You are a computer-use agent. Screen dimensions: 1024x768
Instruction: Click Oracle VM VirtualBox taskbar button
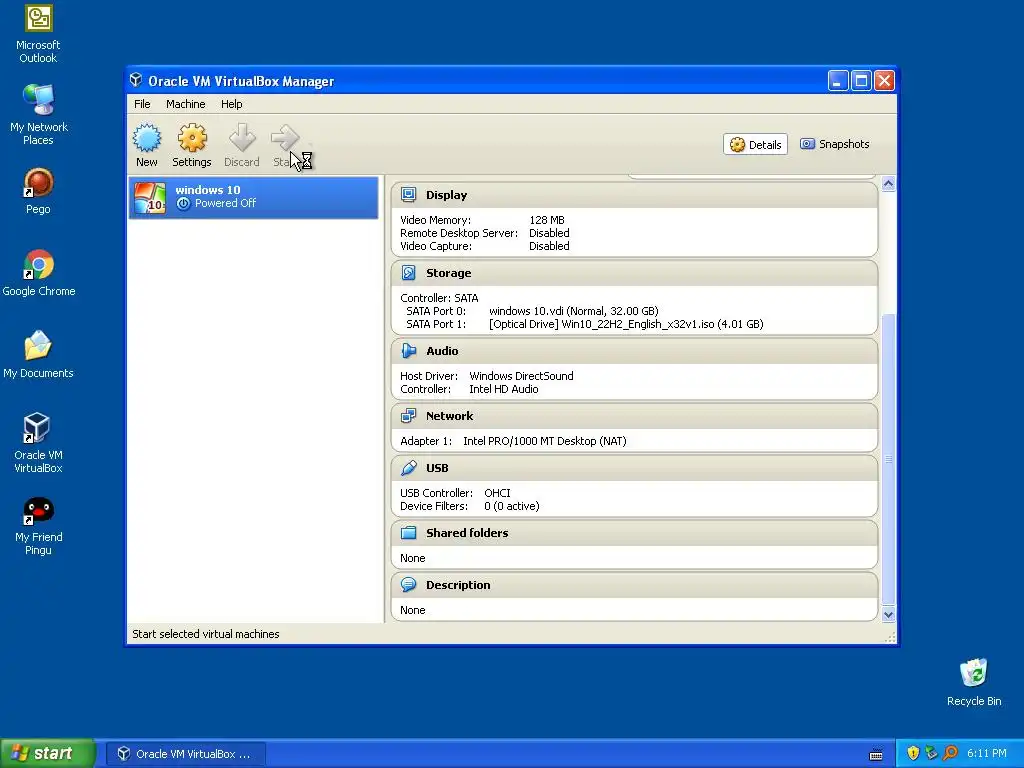(185, 754)
